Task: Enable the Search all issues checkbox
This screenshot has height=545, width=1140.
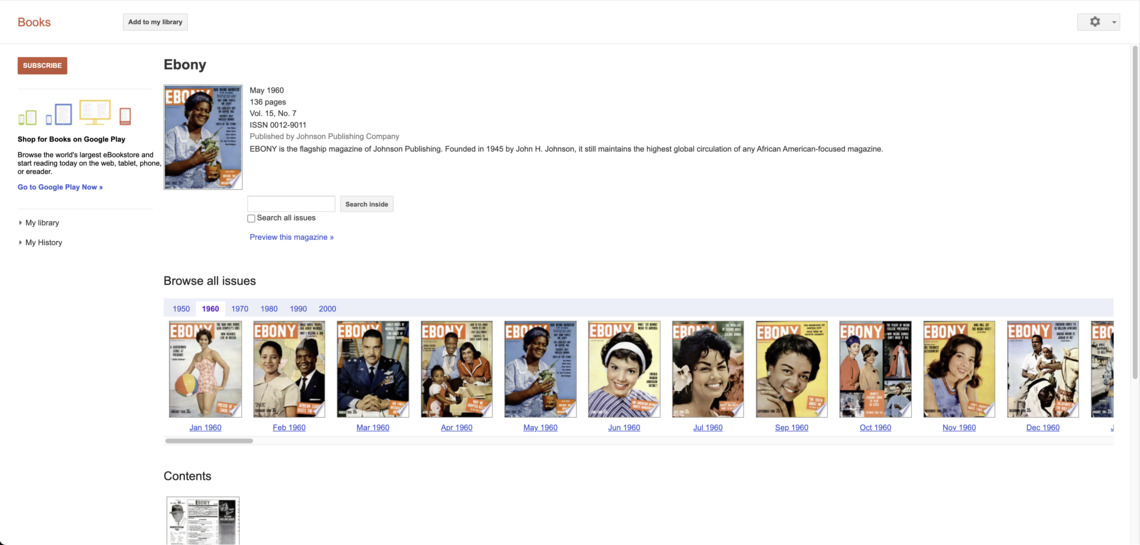Action: pyautogui.click(x=251, y=218)
